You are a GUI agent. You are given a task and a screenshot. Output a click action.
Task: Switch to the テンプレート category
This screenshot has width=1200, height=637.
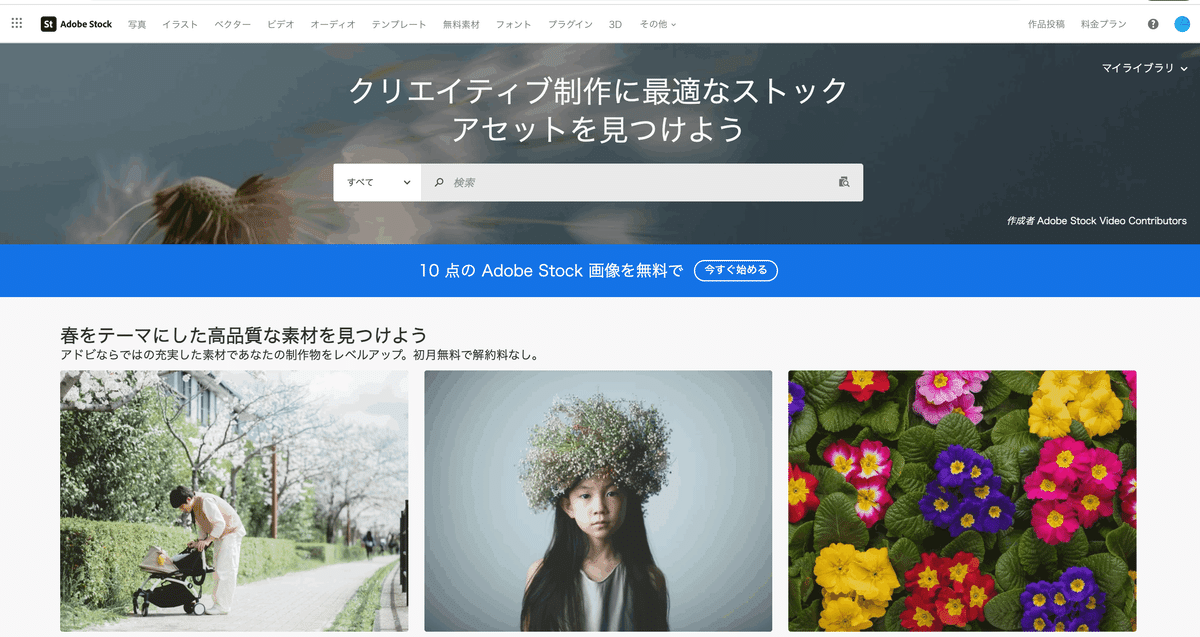pos(399,23)
